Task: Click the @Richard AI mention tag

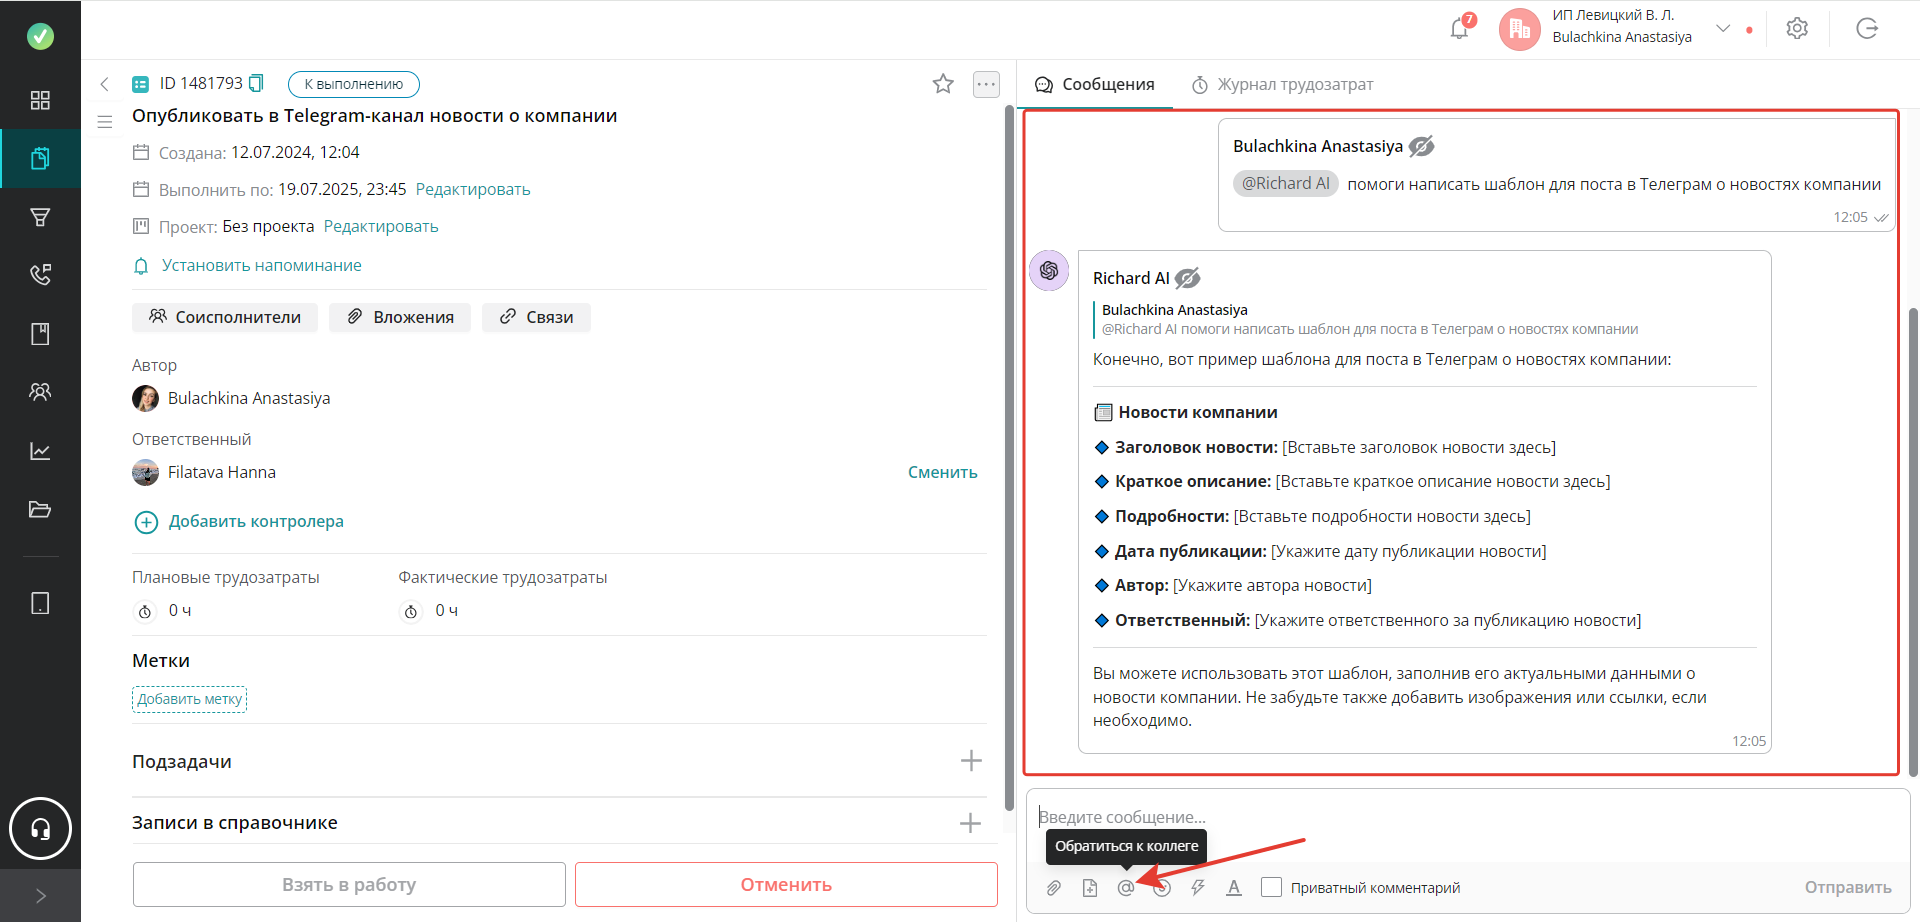Action: click(1286, 183)
